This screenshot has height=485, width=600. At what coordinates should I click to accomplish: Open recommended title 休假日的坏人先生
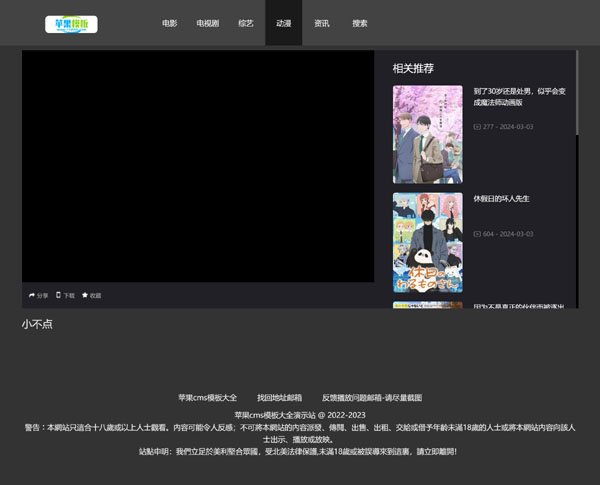[x=501, y=199]
